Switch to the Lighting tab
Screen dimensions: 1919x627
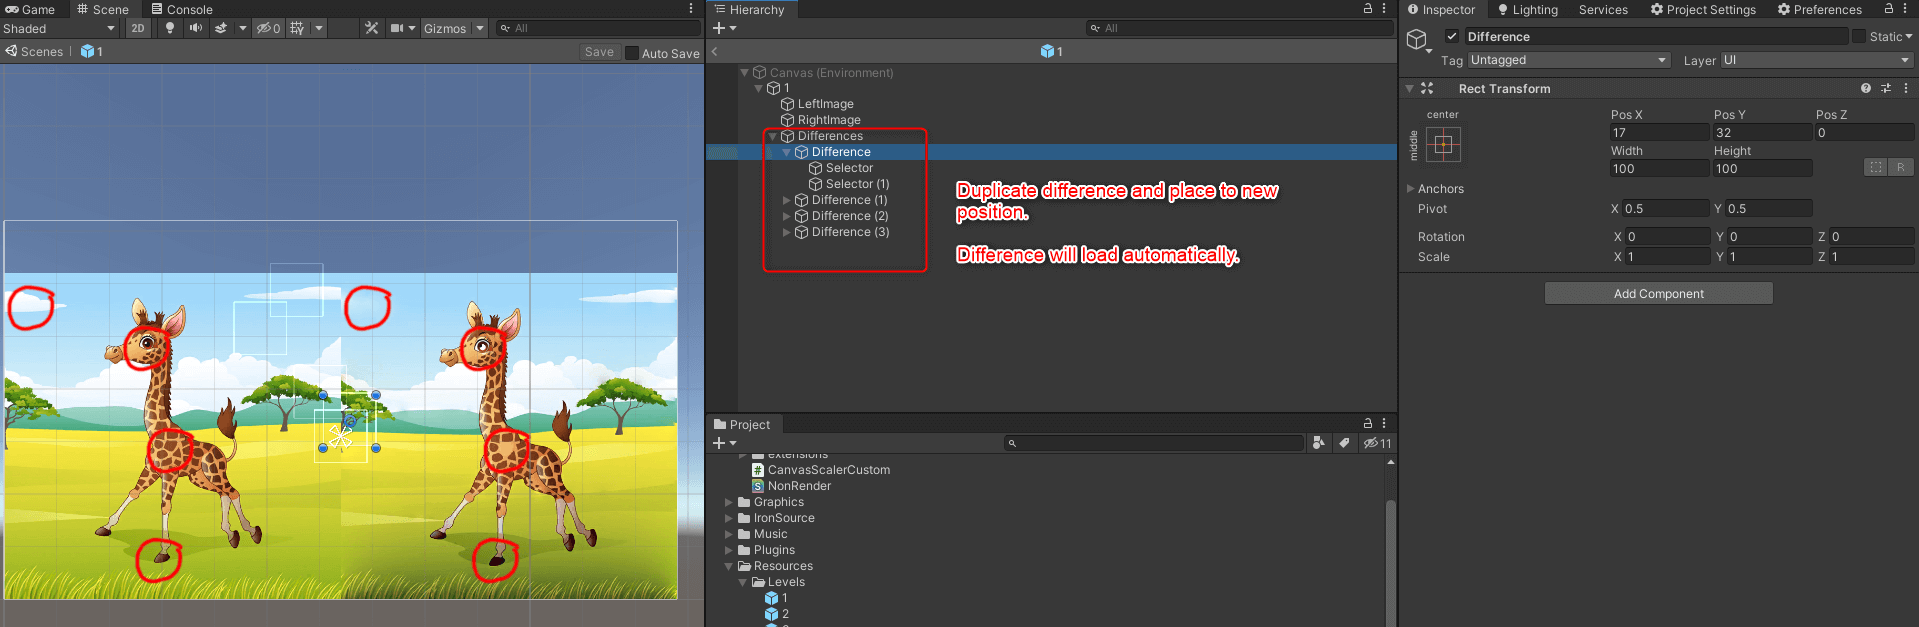coord(1527,9)
